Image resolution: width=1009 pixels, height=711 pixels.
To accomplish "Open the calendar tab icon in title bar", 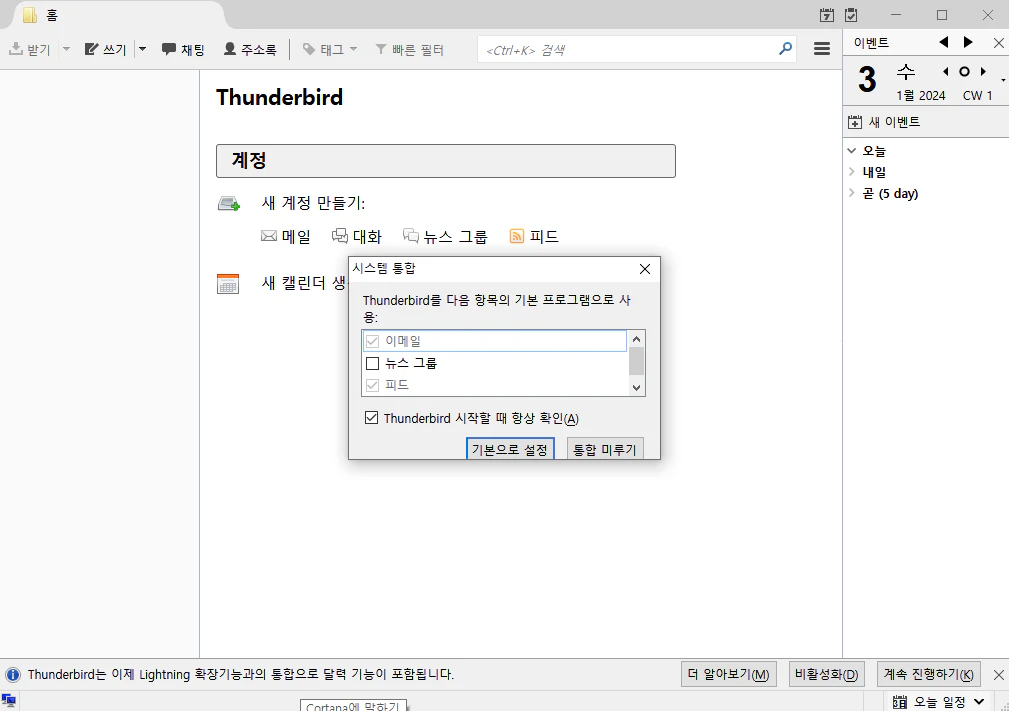I will [x=827, y=15].
